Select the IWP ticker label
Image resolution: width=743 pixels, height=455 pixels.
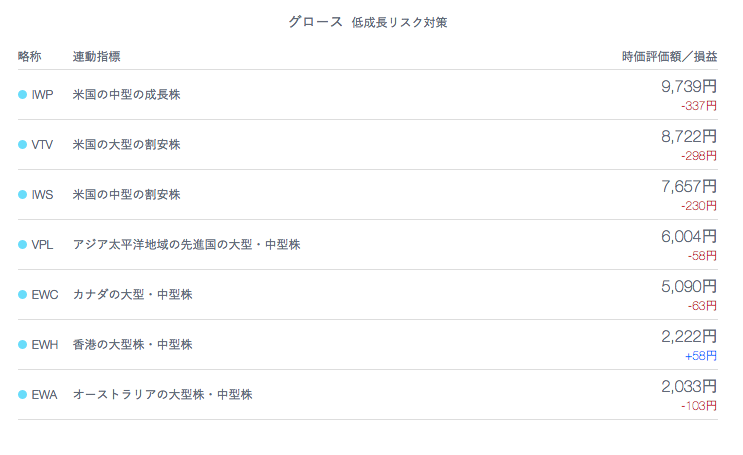pos(42,95)
